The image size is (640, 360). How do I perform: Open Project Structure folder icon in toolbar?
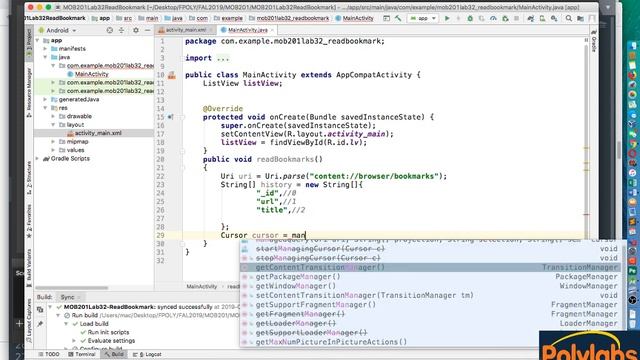tap(580, 18)
